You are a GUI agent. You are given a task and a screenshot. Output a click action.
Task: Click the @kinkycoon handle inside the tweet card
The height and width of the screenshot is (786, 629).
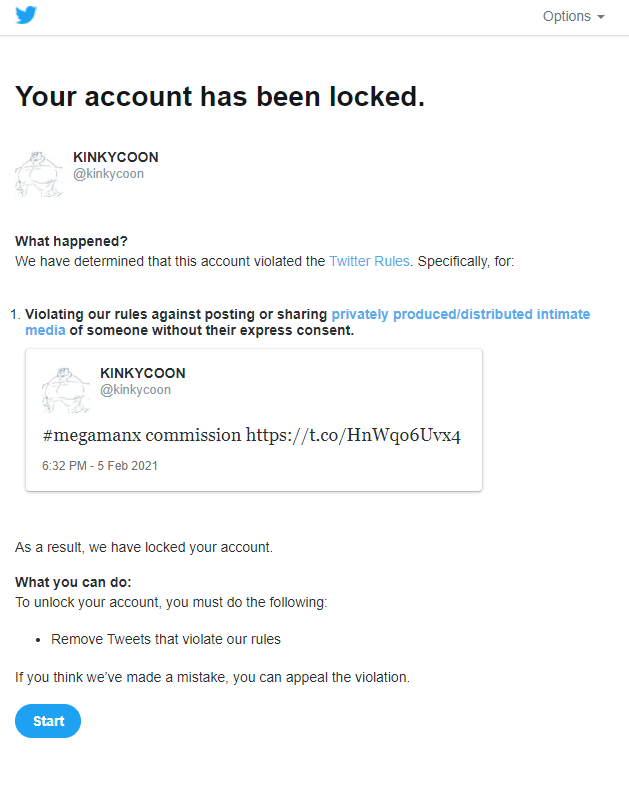pos(135,390)
